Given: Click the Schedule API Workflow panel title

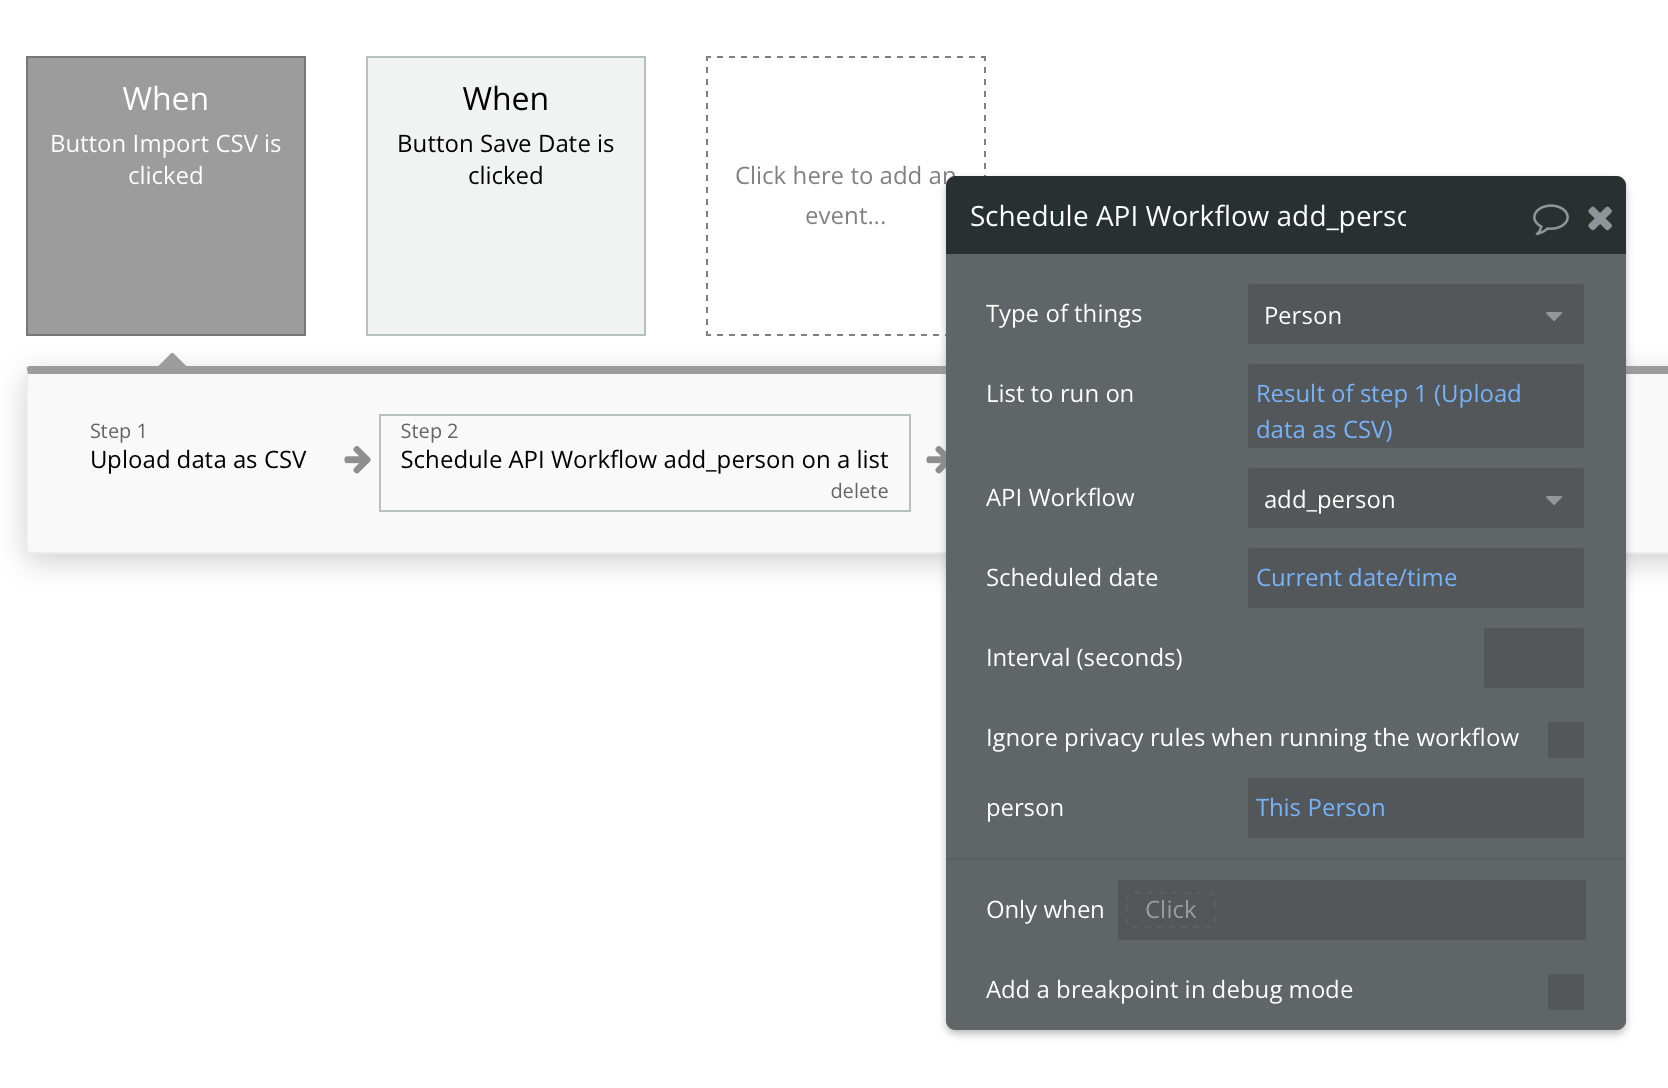Looking at the screenshot, I should click(1188, 217).
